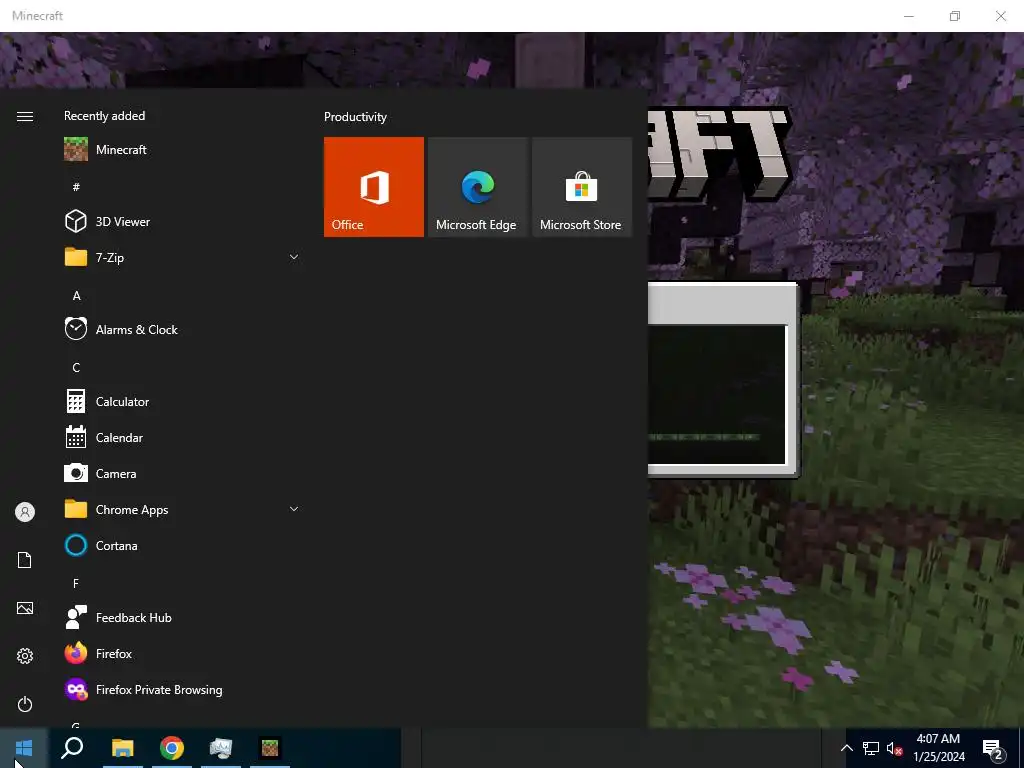Open Settings gear in Start sidebar

(25, 656)
